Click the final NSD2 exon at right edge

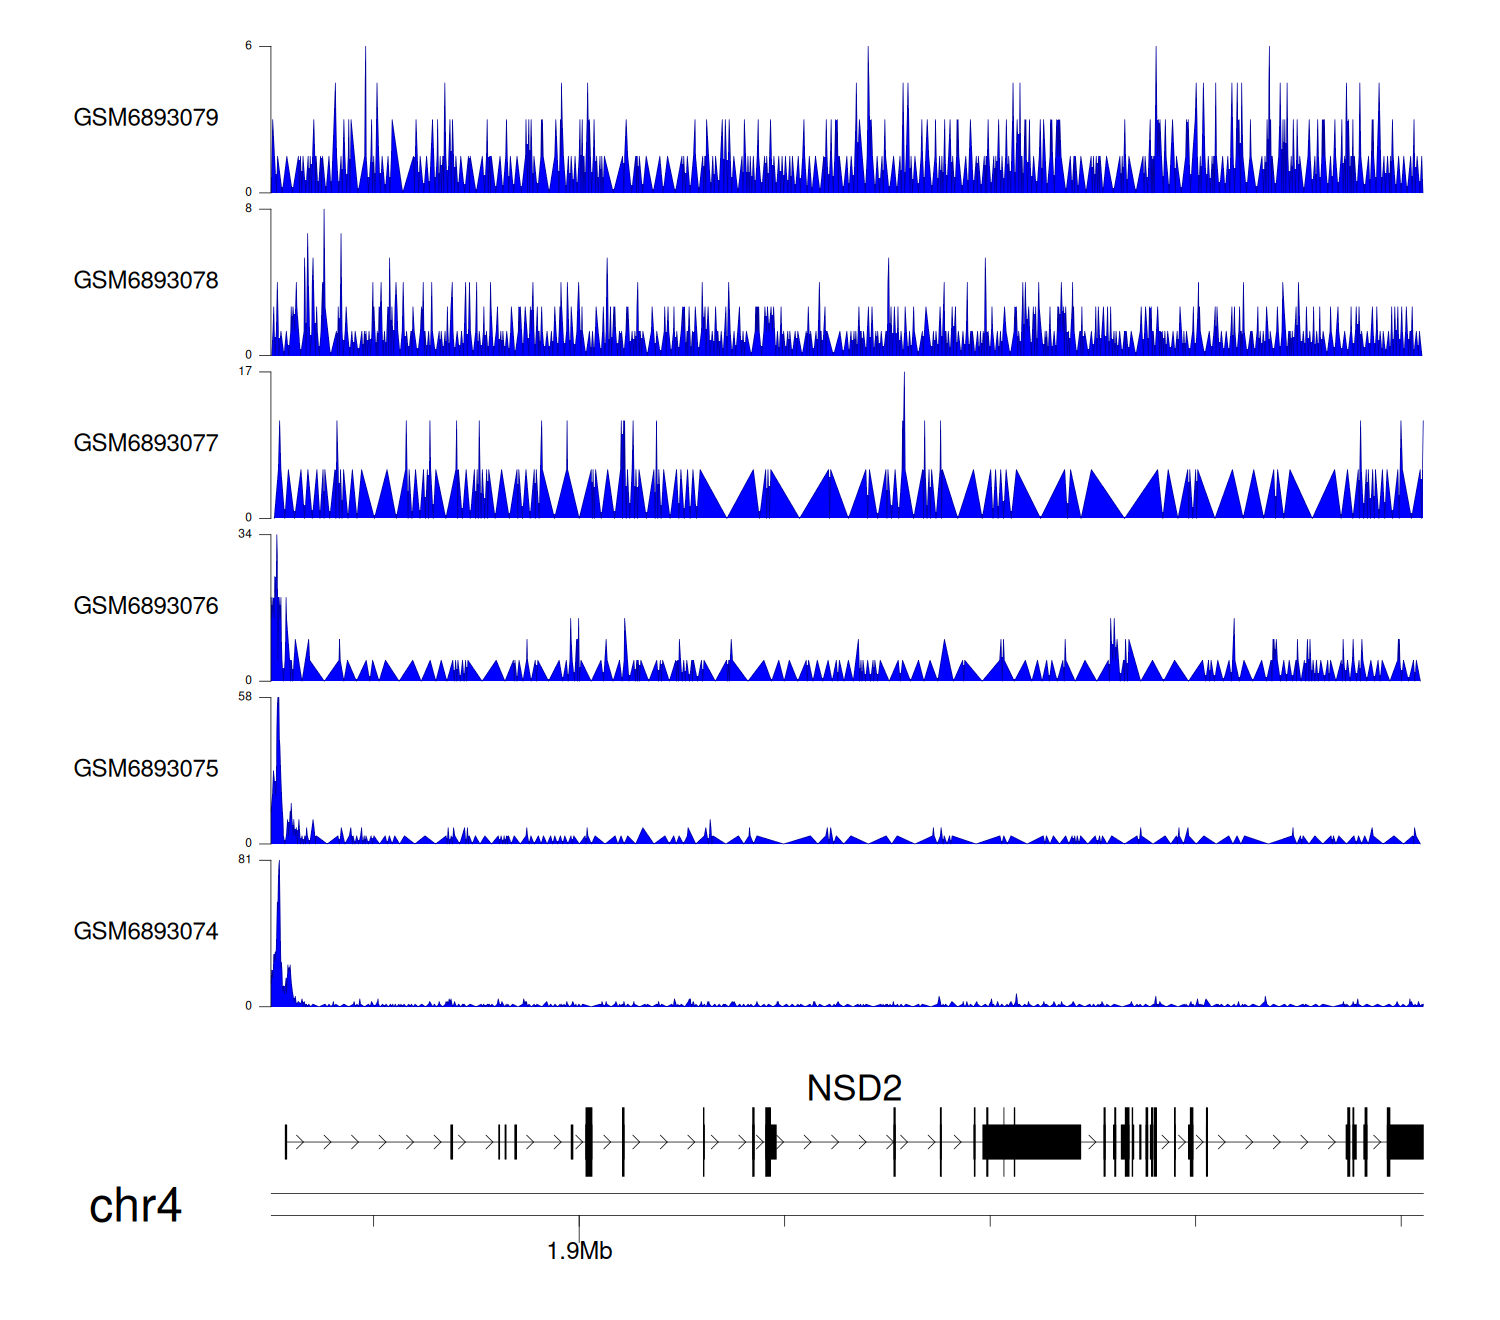[x=1407, y=1142]
